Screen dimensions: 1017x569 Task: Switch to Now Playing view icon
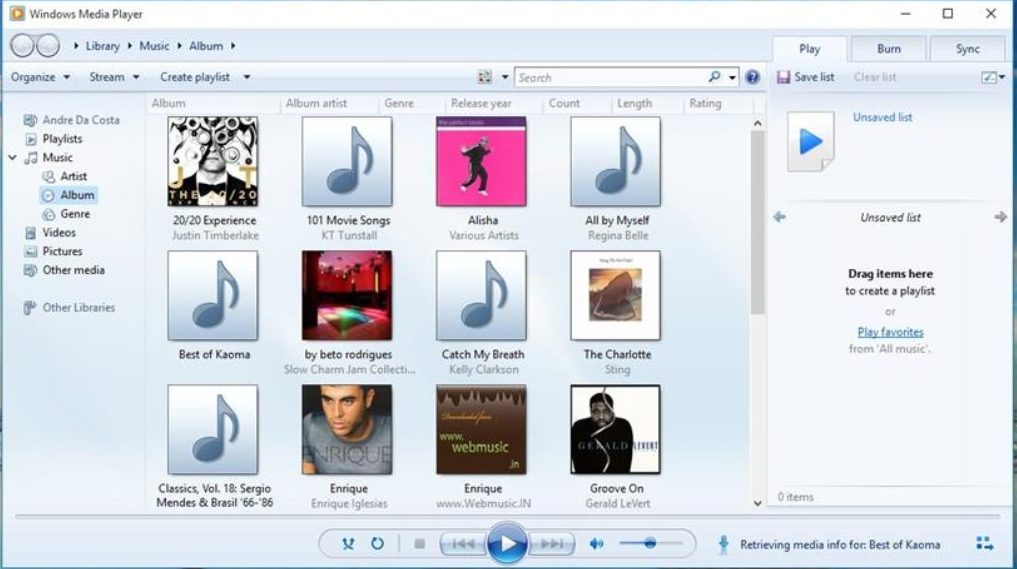click(x=985, y=544)
